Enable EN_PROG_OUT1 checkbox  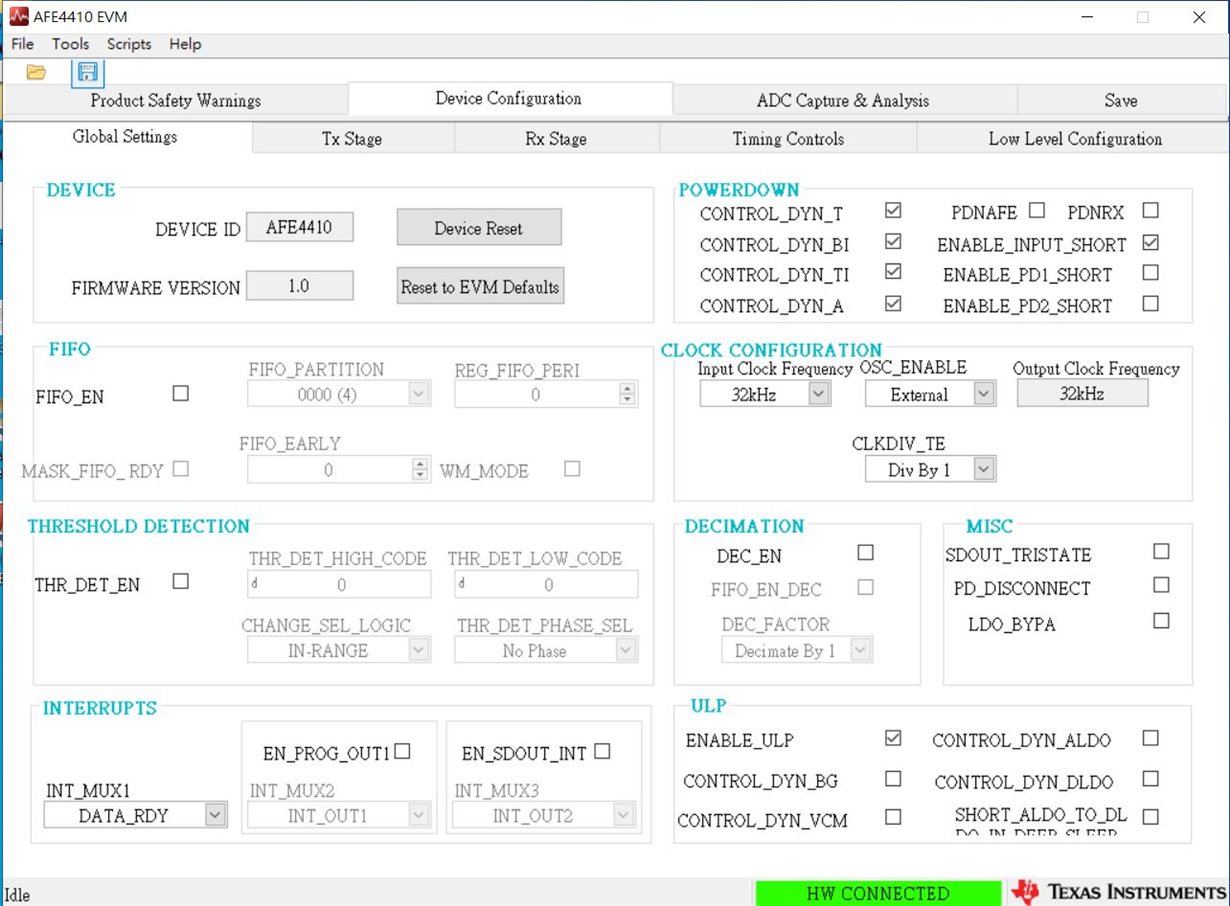point(402,752)
